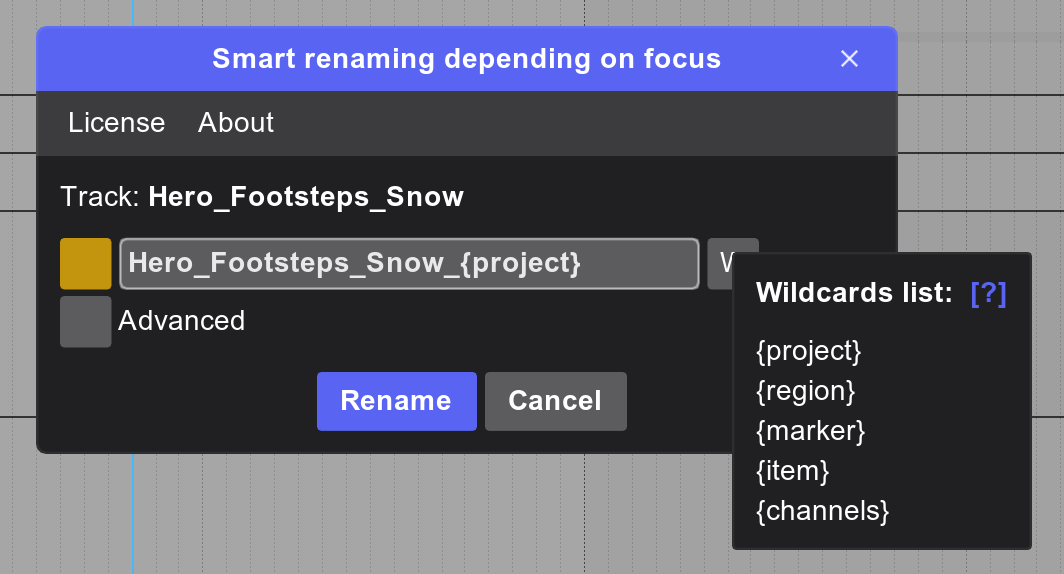Screen dimensions: 1064x574
Task: Close the Smart renaming dialog
Action: 849,59
